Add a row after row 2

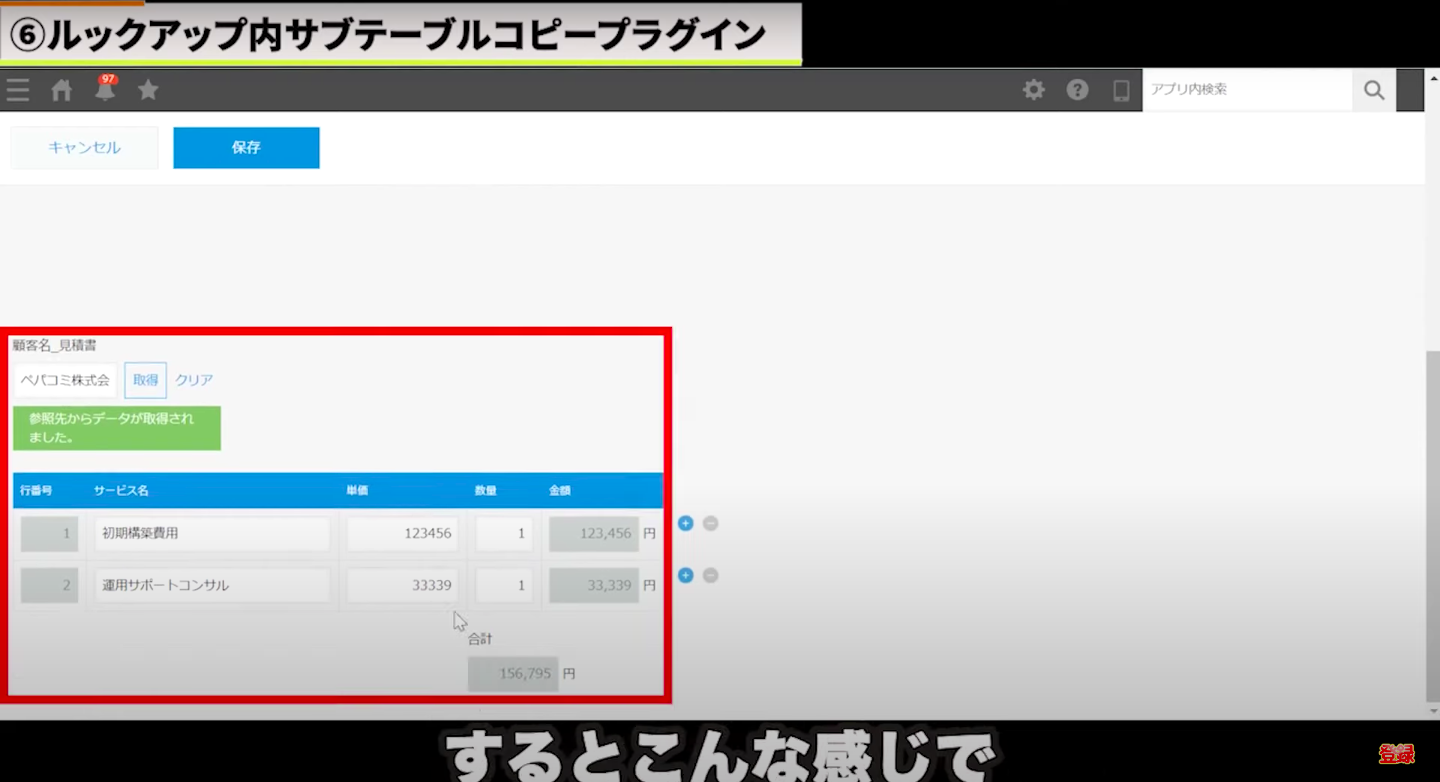click(x=685, y=575)
